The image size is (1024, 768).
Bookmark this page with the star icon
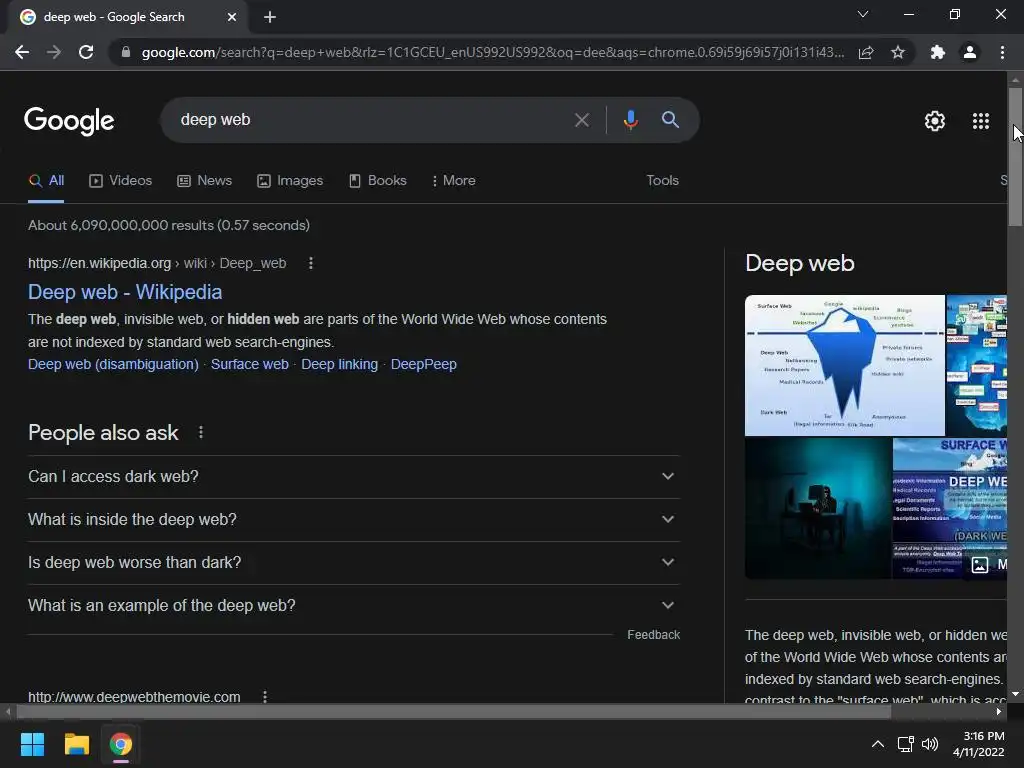point(898,52)
